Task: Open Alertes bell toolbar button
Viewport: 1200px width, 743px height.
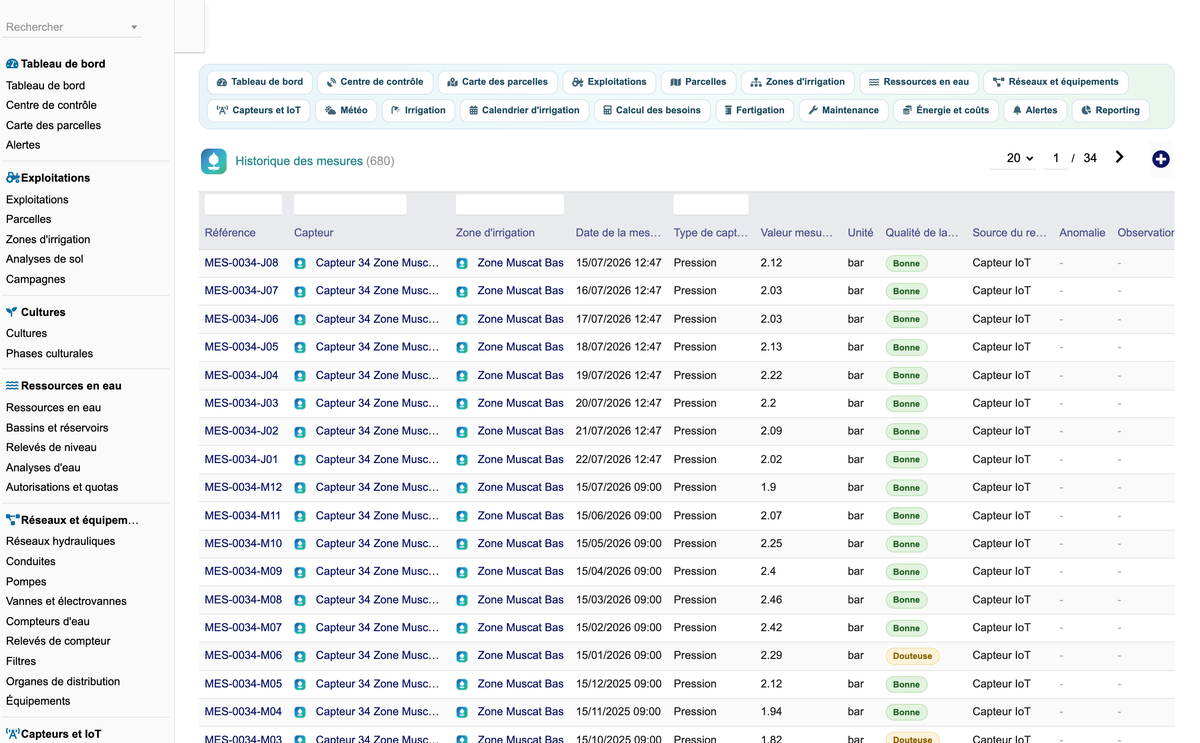Action: (x=1035, y=110)
